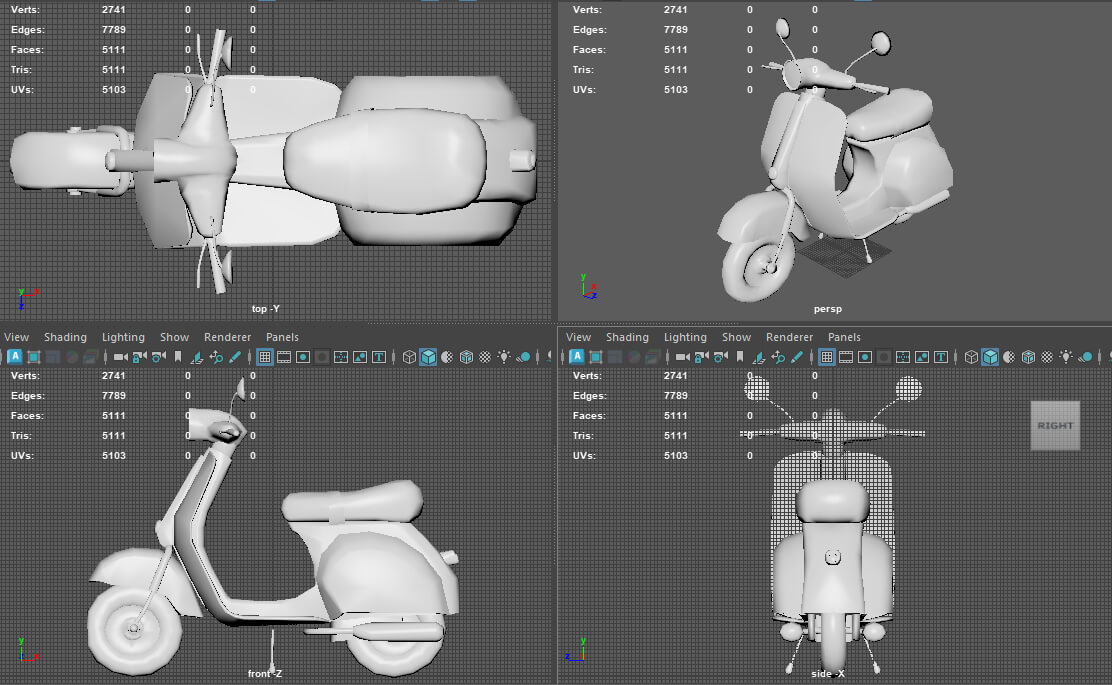Click Wireframe on Shaded icon in front -Z panel
The image size is (1112, 685).
click(467, 357)
